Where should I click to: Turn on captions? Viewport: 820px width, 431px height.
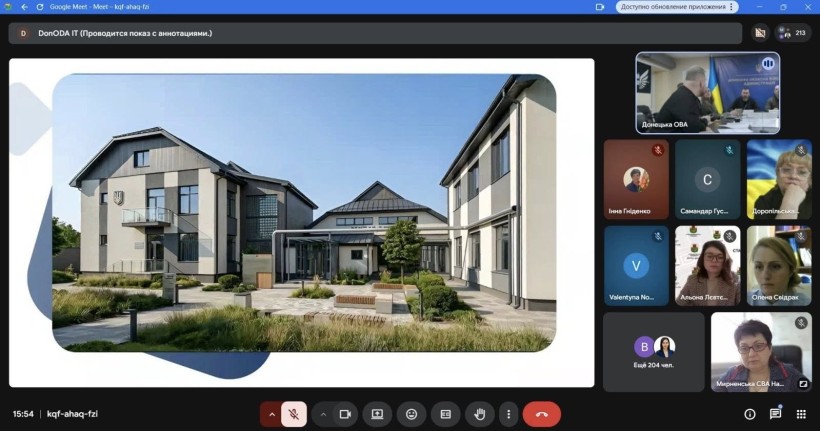tap(445, 414)
